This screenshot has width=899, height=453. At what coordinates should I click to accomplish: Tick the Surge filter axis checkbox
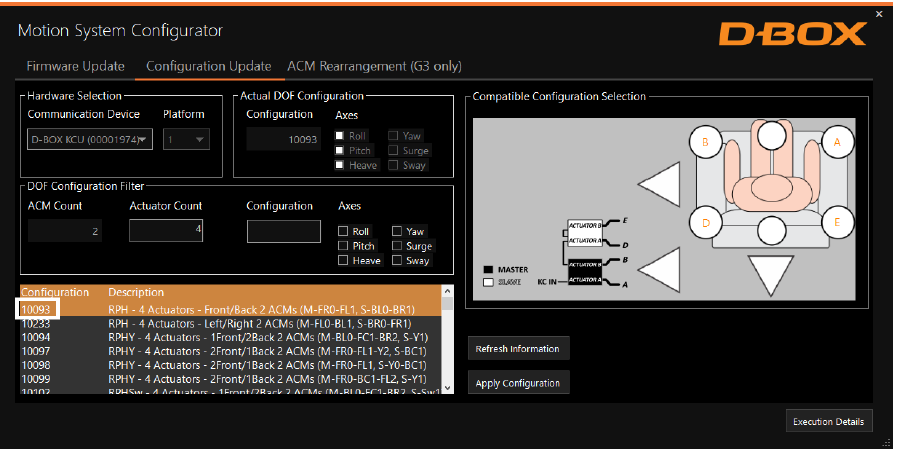click(x=398, y=246)
